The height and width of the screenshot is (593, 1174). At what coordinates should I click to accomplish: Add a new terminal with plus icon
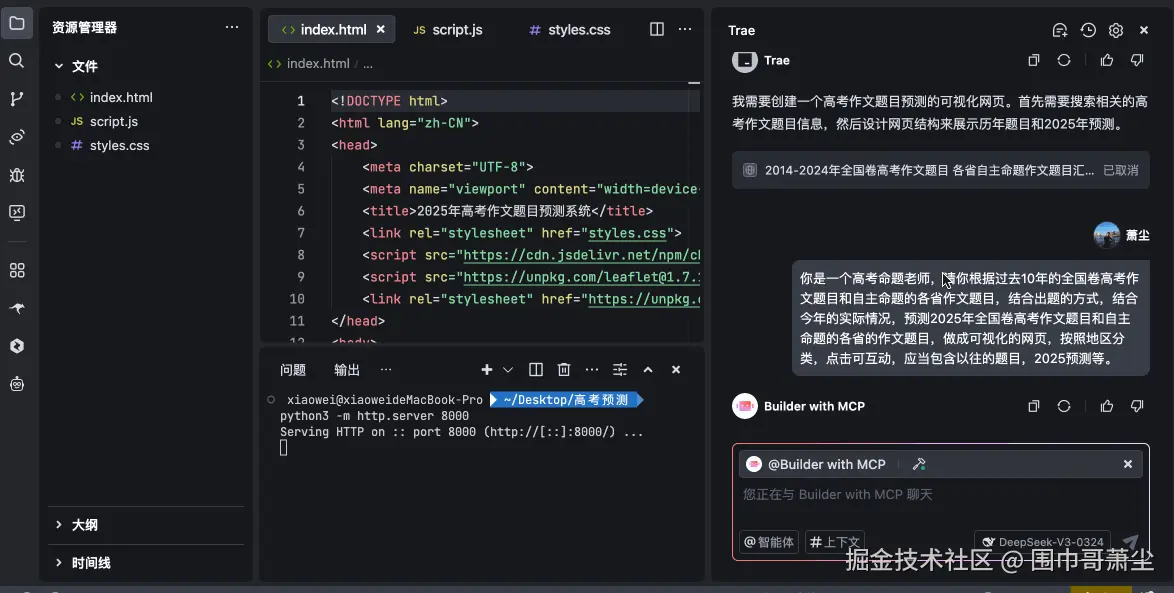pos(487,369)
